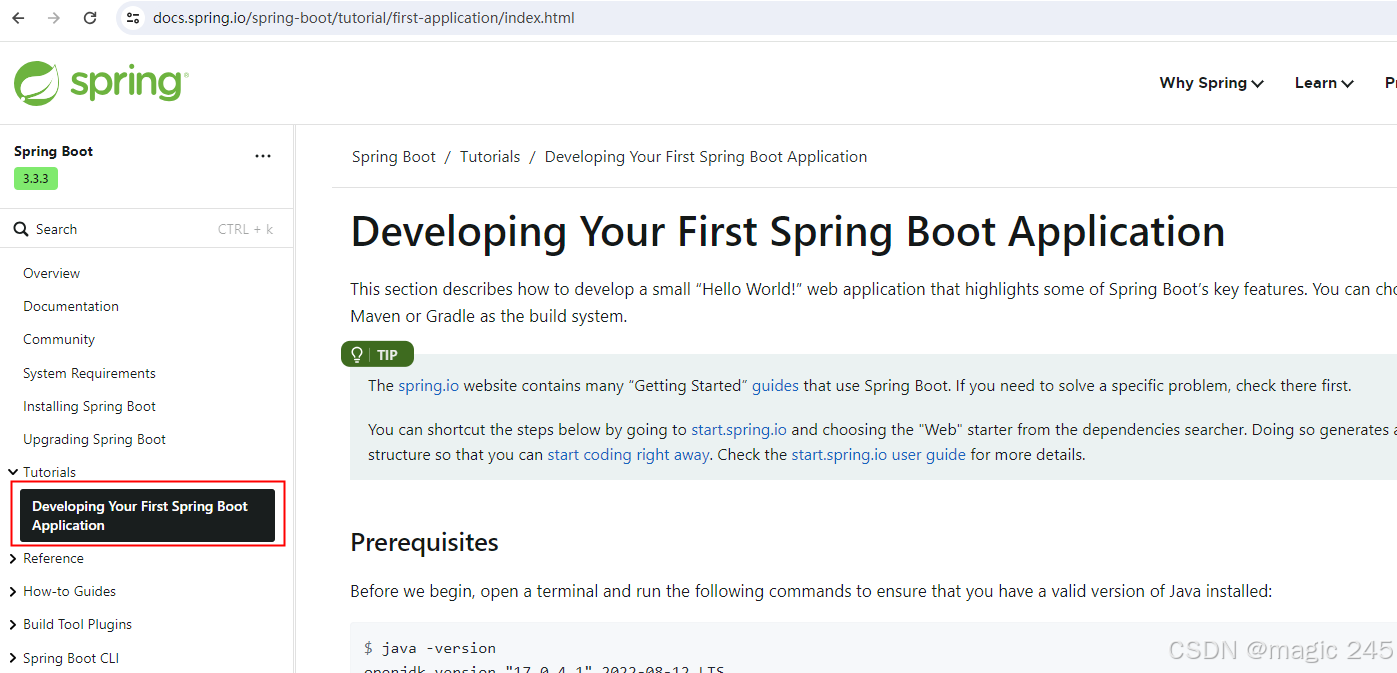Click the Tutorials sidebar label
The width and height of the screenshot is (1397, 673).
tap(50, 472)
